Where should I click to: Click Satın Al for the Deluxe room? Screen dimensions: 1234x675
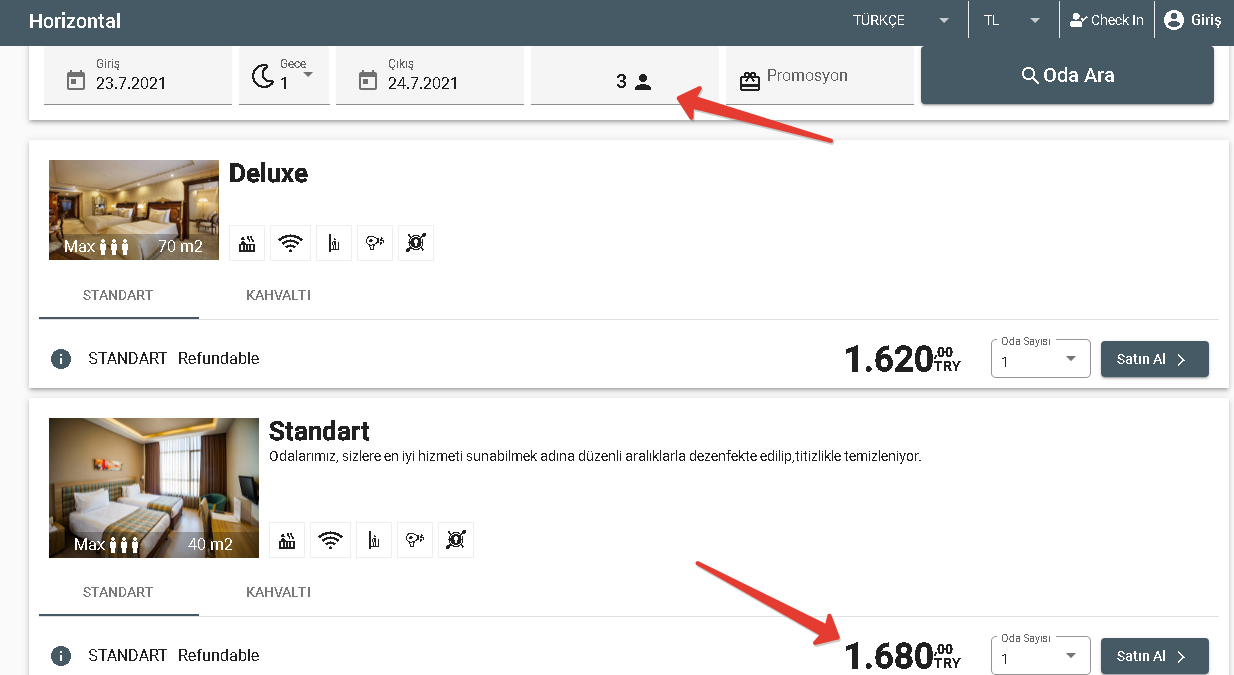(1154, 359)
